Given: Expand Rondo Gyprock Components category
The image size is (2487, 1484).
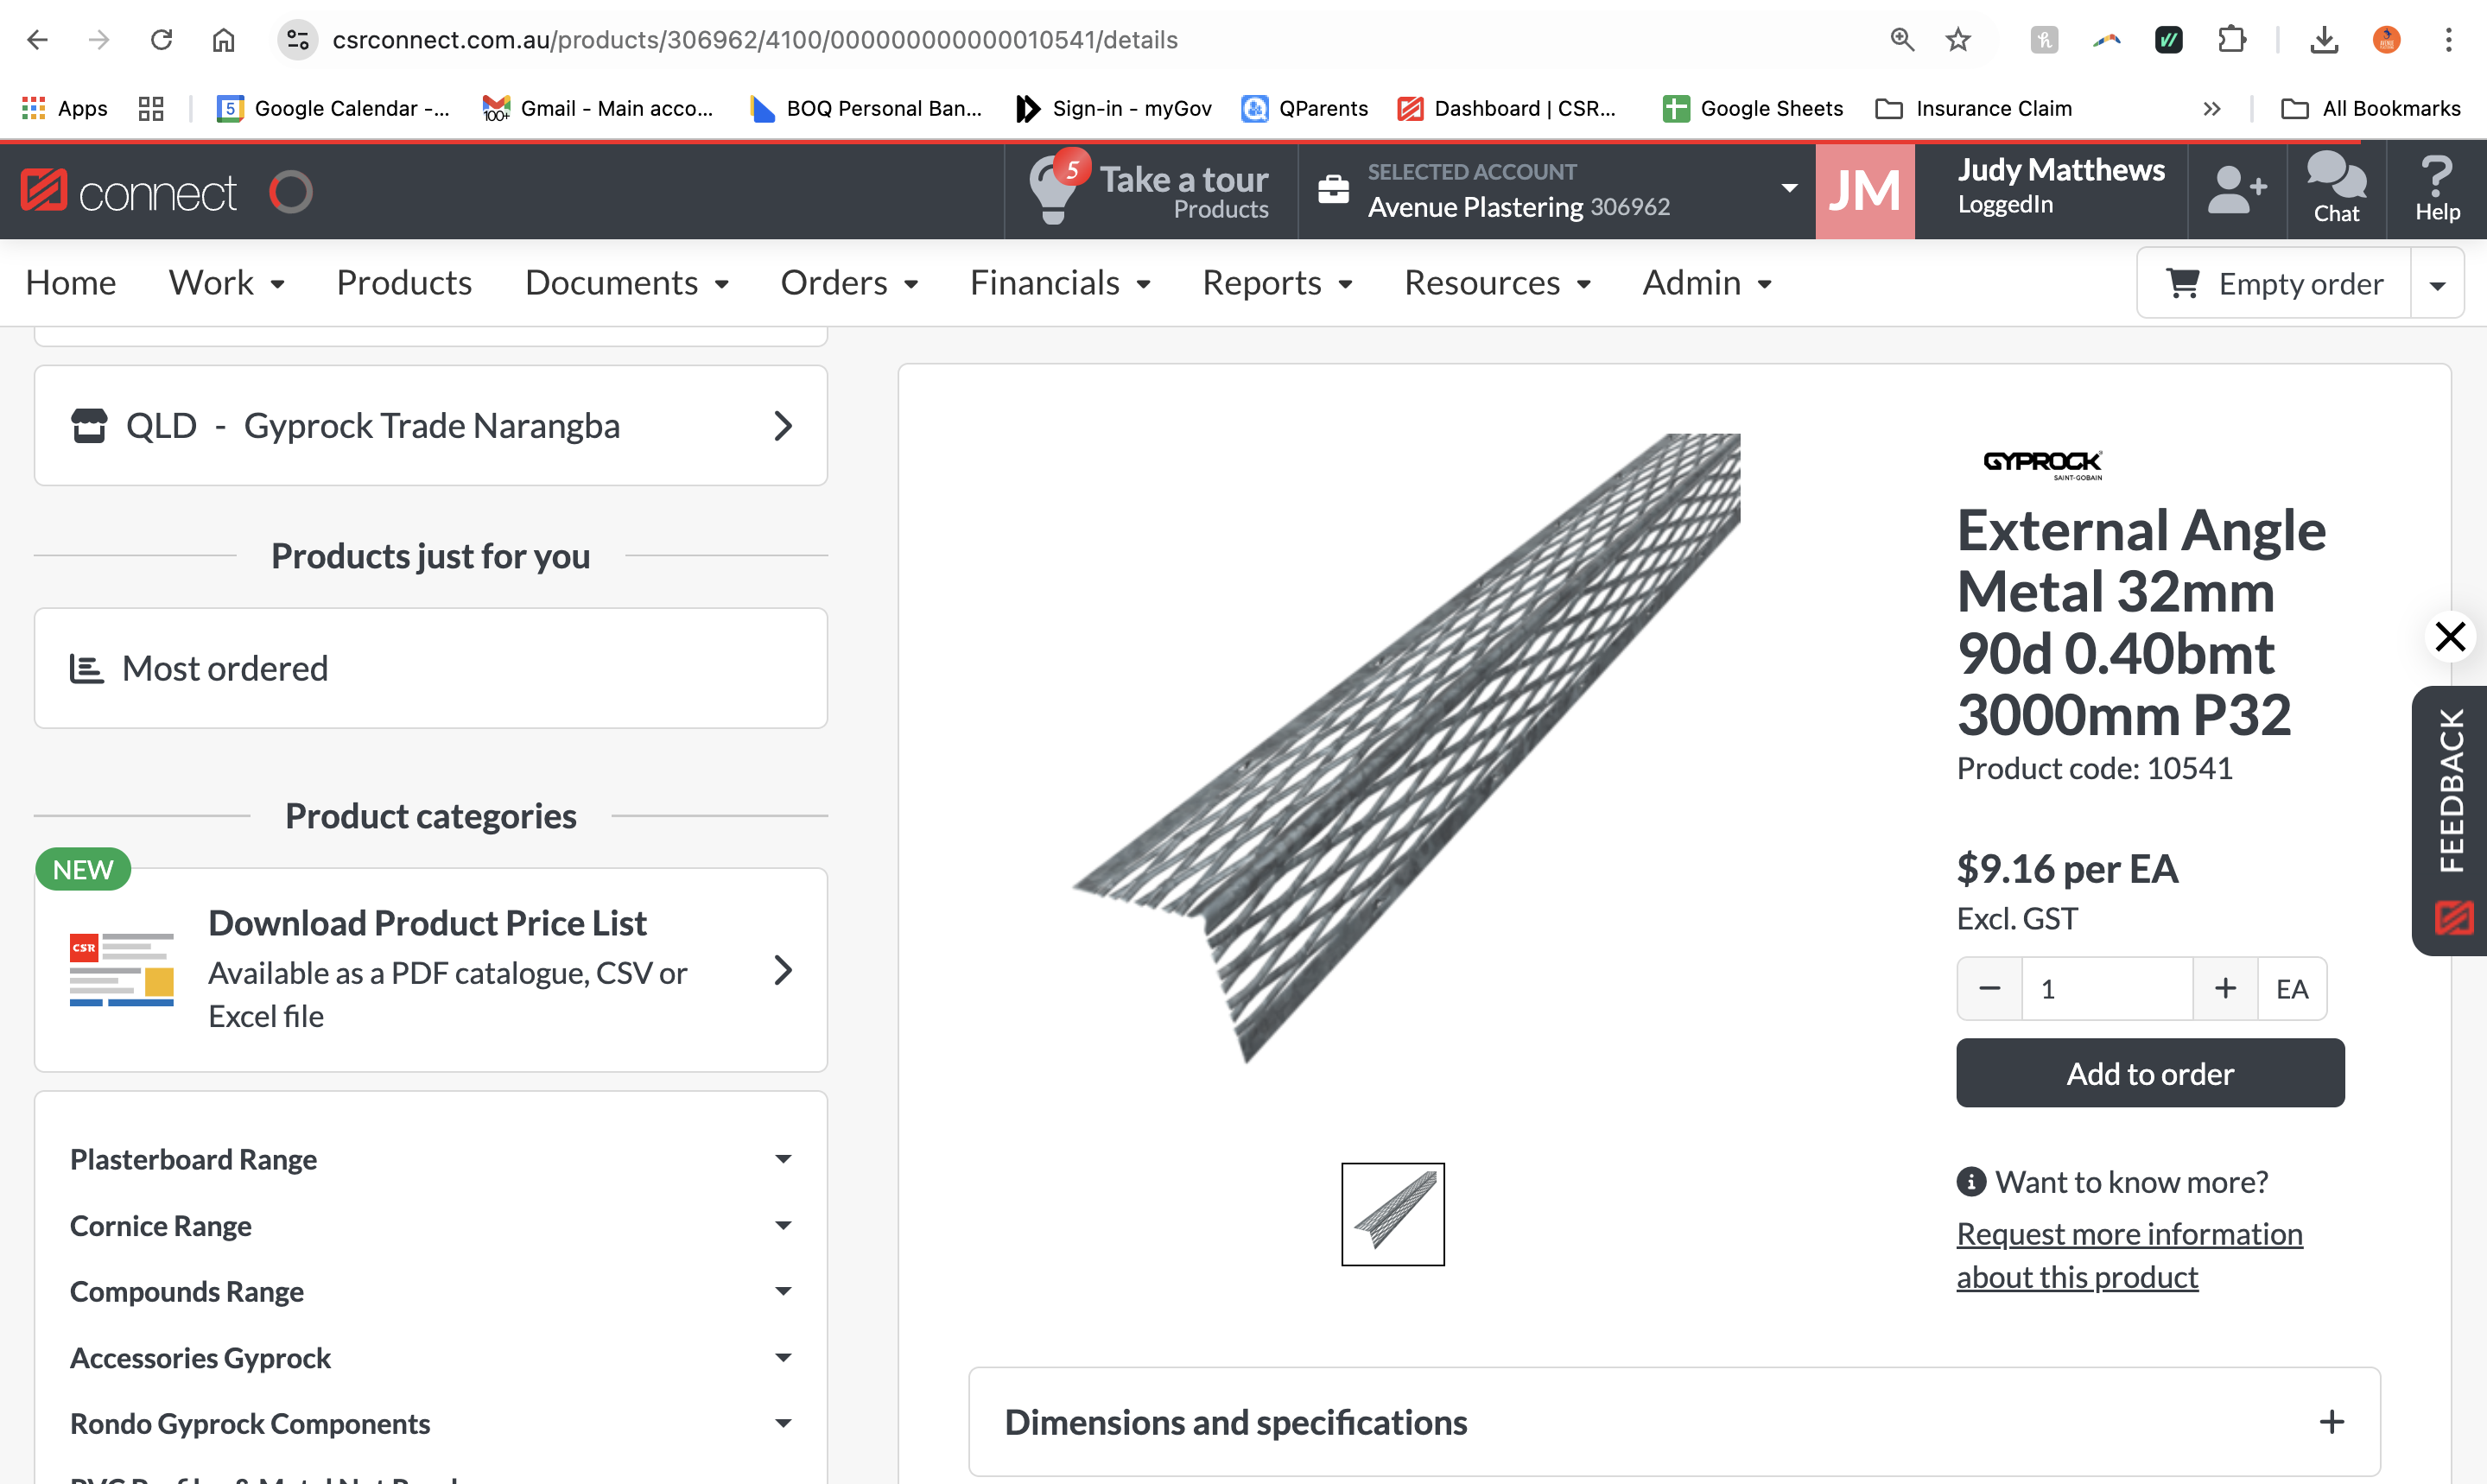Looking at the screenshot, I should coord(431,1423).
